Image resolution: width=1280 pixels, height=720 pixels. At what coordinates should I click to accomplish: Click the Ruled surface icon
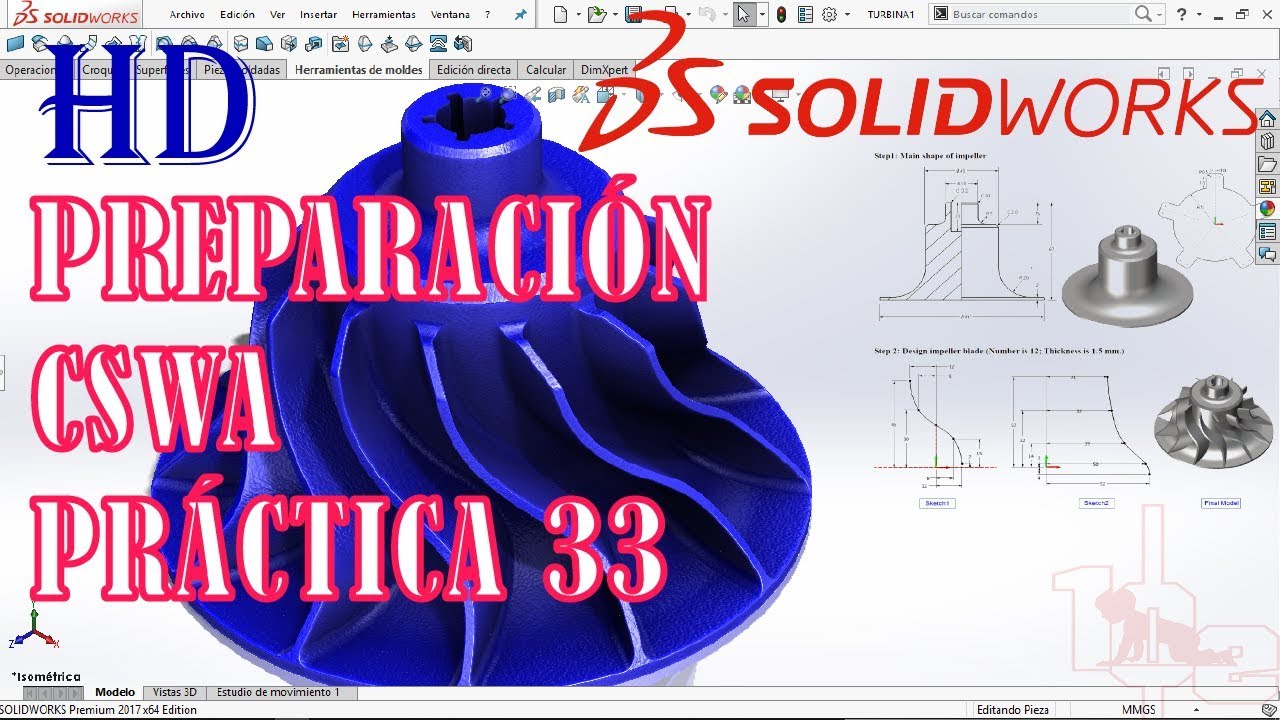coord(90,44)
